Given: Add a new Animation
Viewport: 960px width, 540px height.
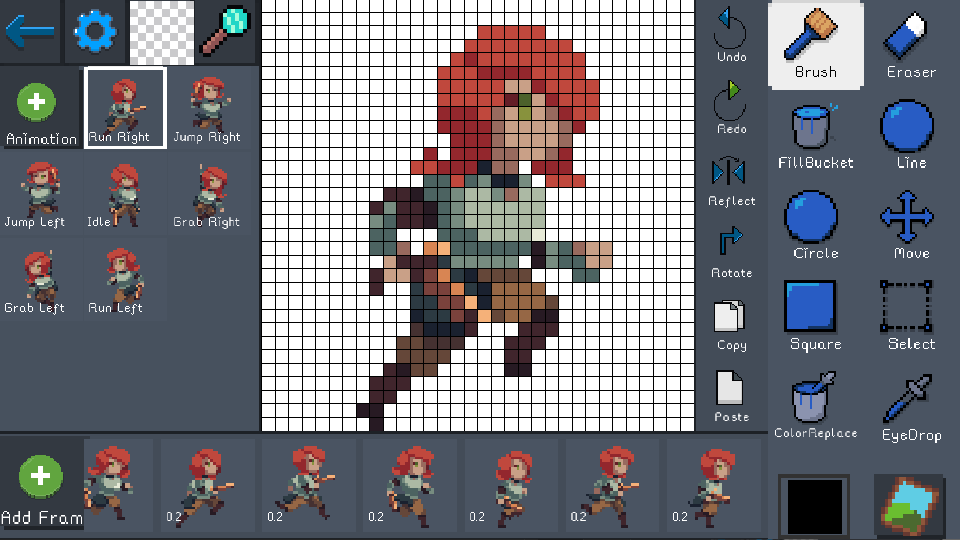Looking at the screenshot, I should click(x=40, y=110).
